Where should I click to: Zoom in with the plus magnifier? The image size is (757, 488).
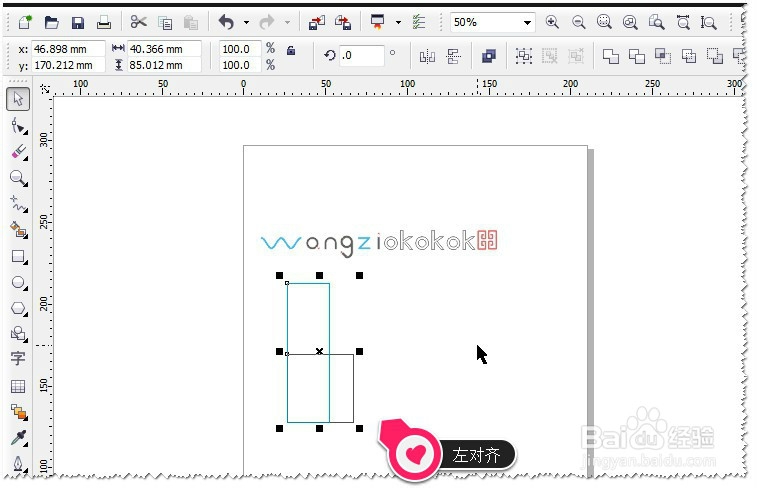[x=552, y=22]
